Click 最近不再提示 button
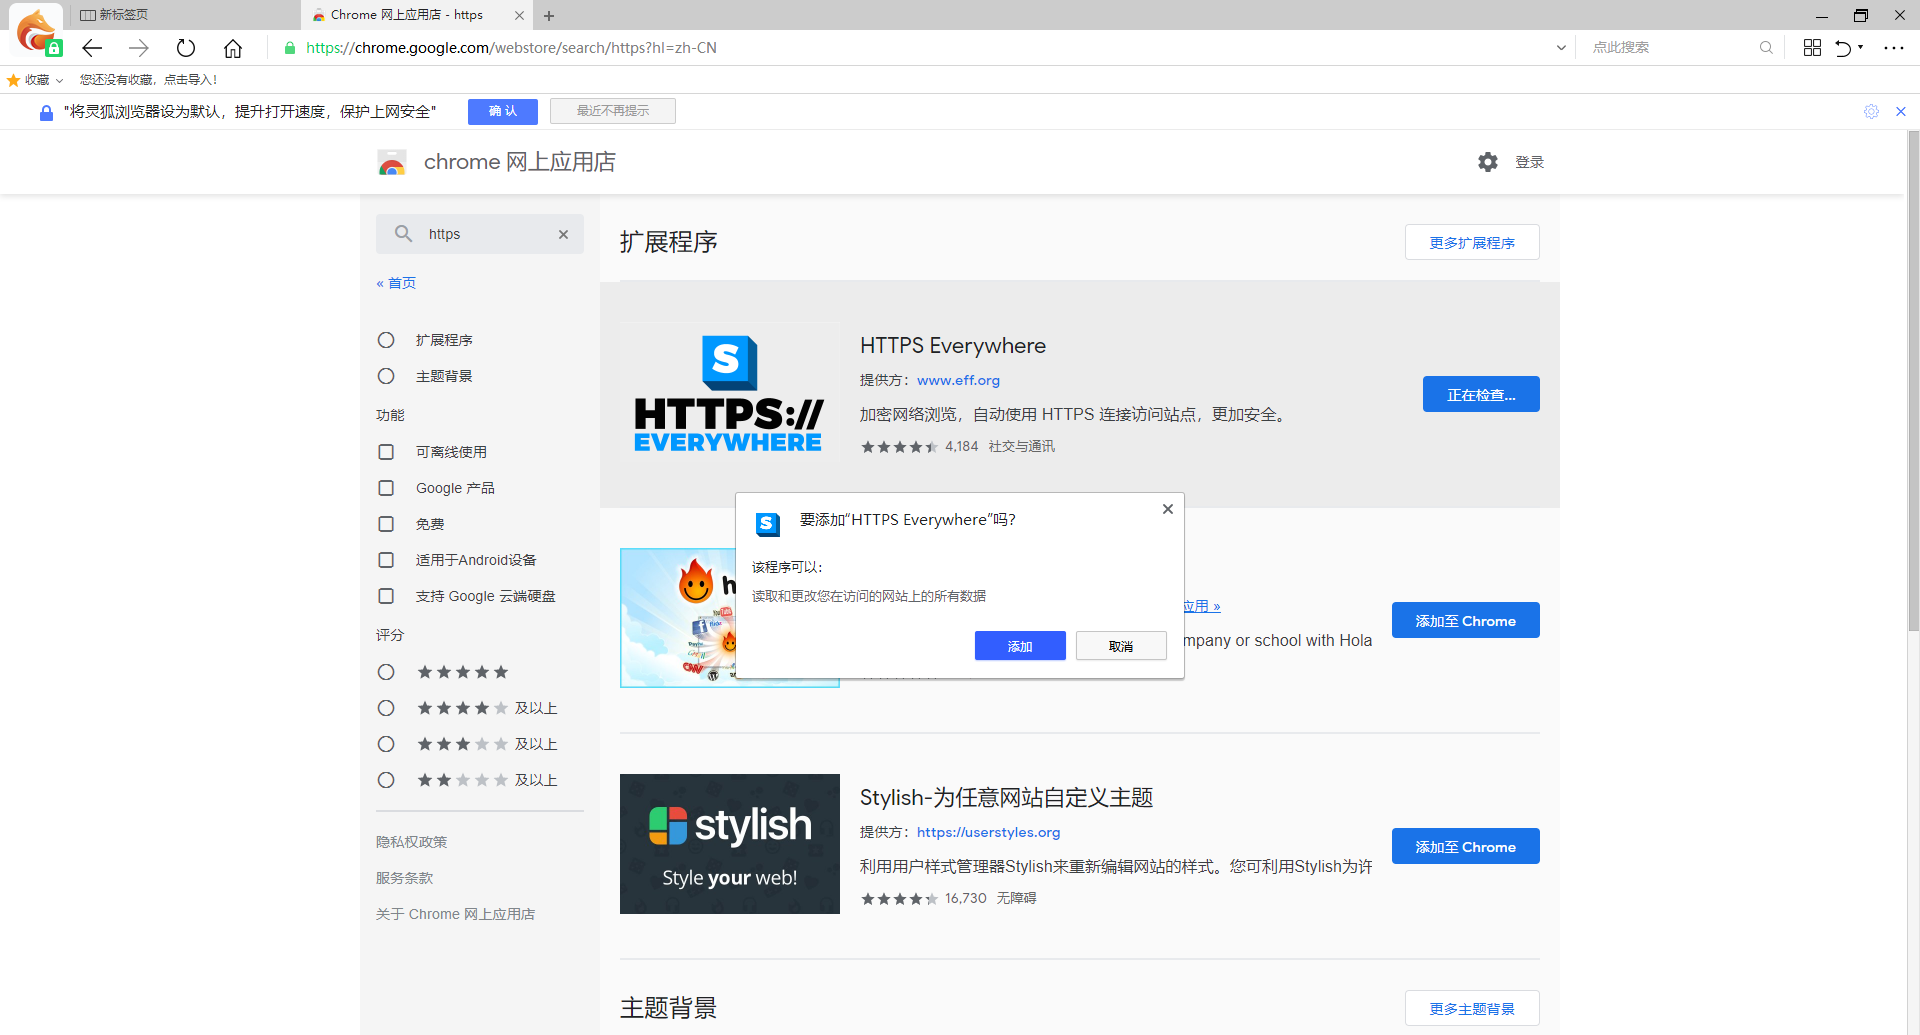This screenshot has width=1920, height=1035. pyautogui.click(x=613, y=111)
